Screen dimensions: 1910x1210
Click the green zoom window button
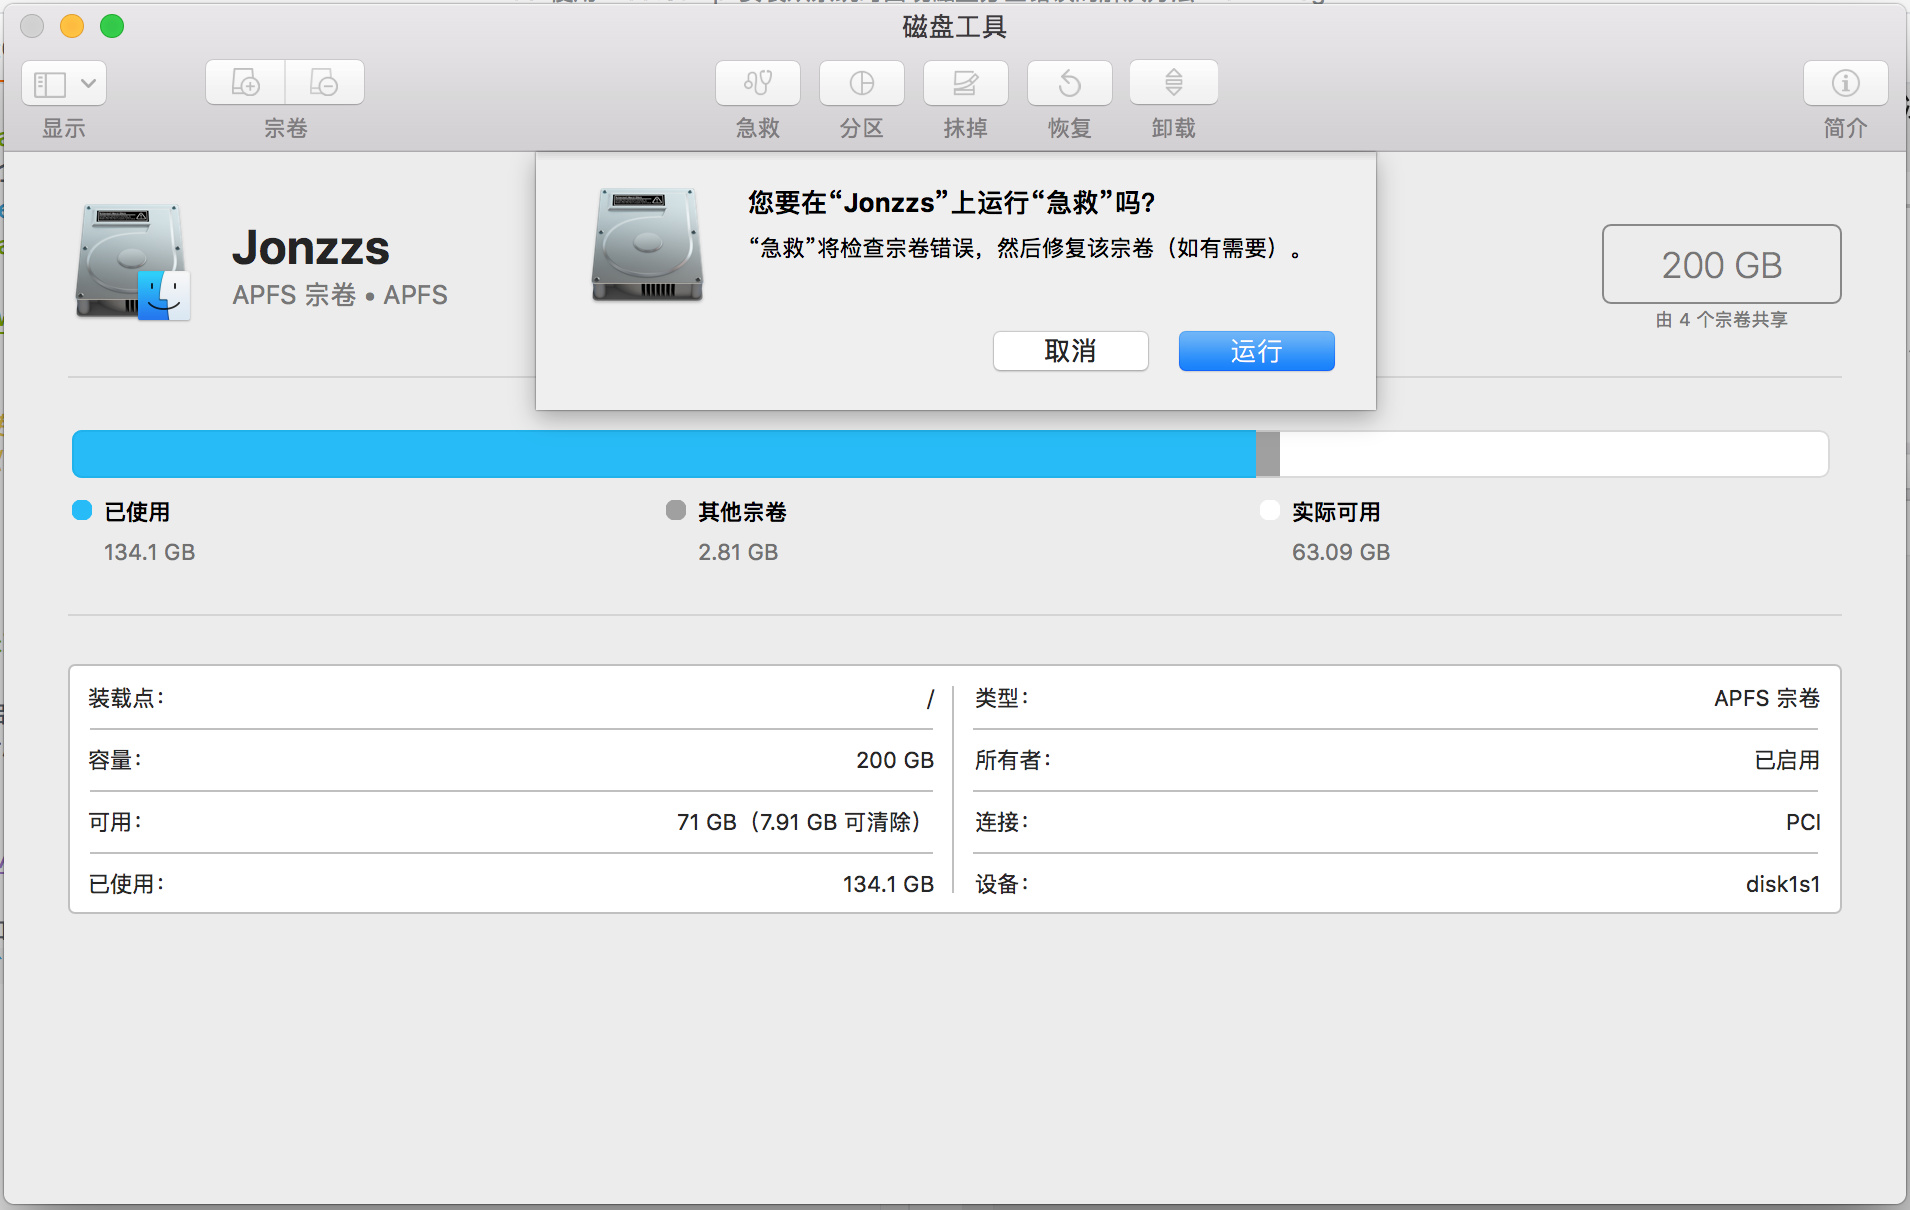[x=112, y=26]
